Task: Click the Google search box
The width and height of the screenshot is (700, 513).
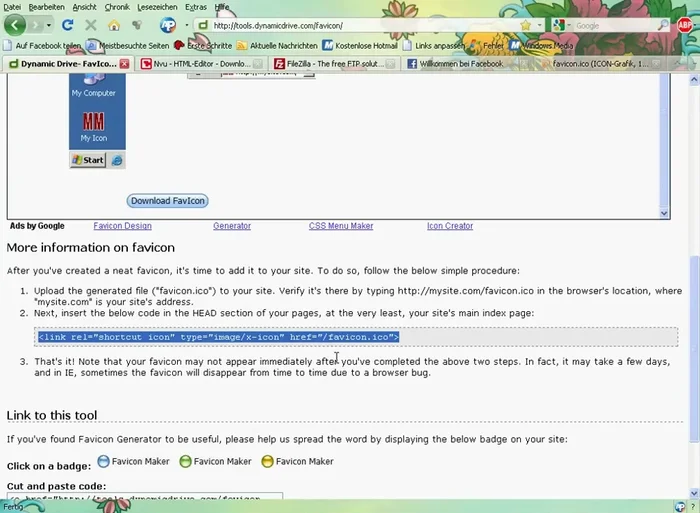Action: (615, 26)
